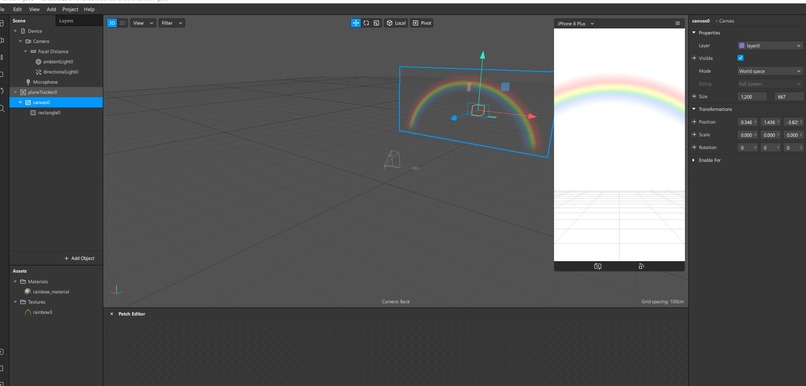The height and width of the screenshot is (386, 806).
Task: Select rectangle0 in the scene tree
Action: 49,113
